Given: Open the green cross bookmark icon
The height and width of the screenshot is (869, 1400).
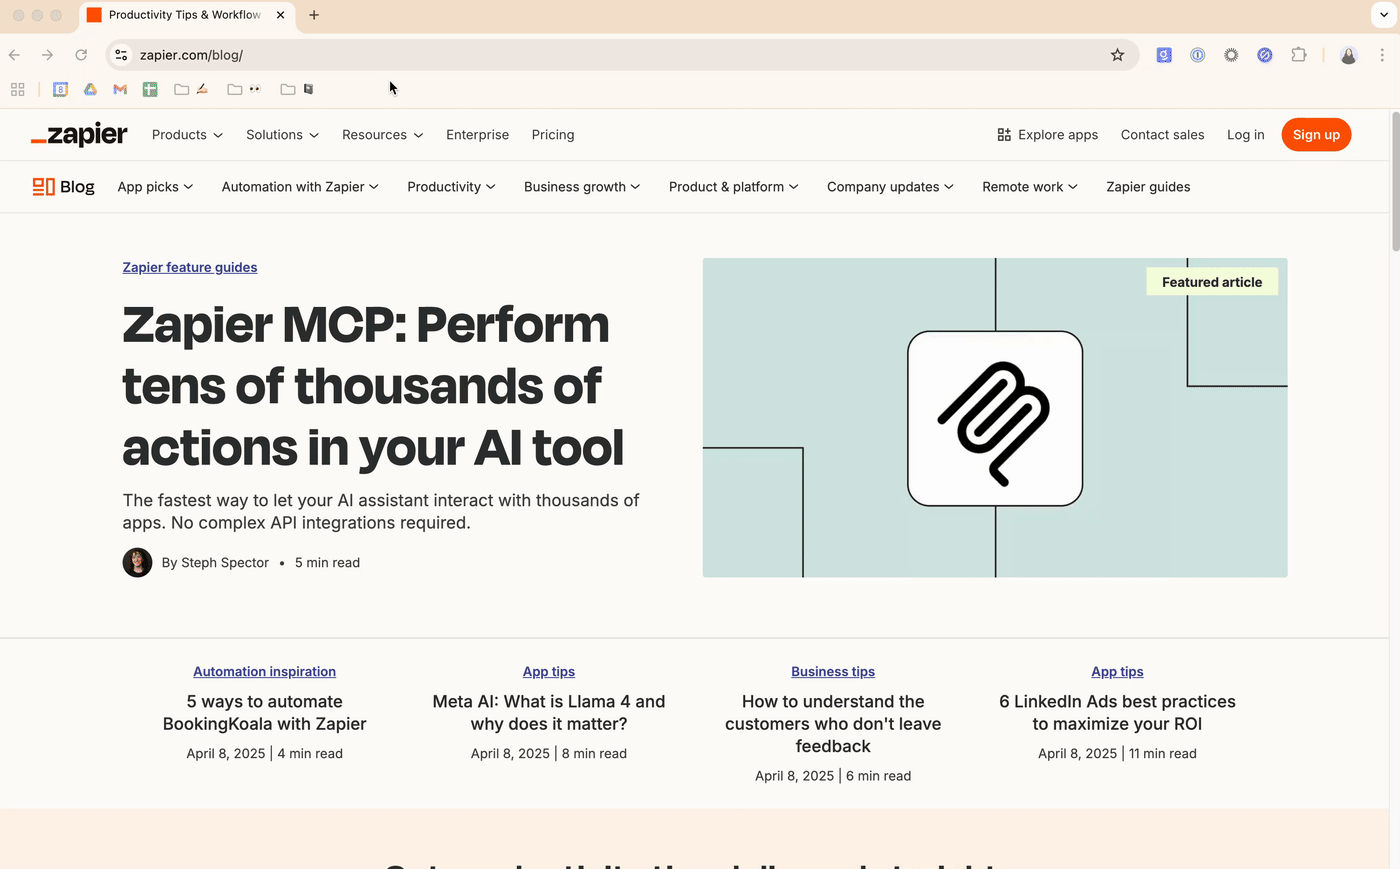Looking at the screenshot, I should (150, 89).
